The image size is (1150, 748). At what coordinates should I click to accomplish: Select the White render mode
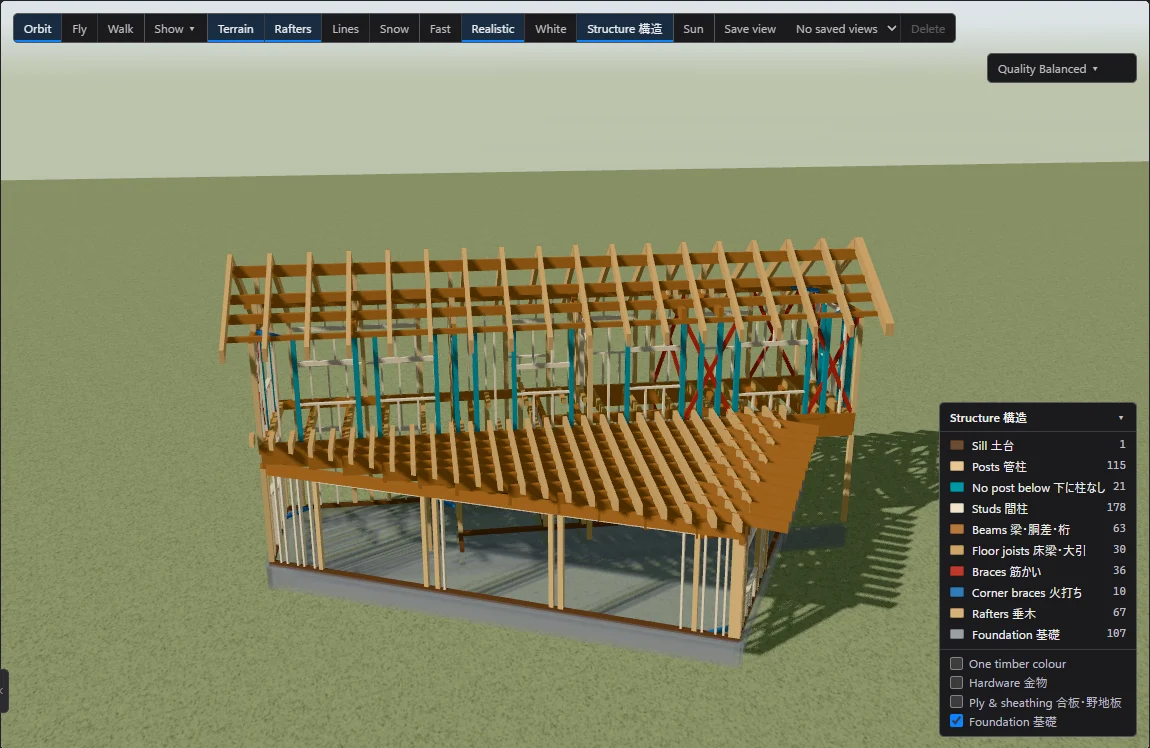(x=551, y=29)
